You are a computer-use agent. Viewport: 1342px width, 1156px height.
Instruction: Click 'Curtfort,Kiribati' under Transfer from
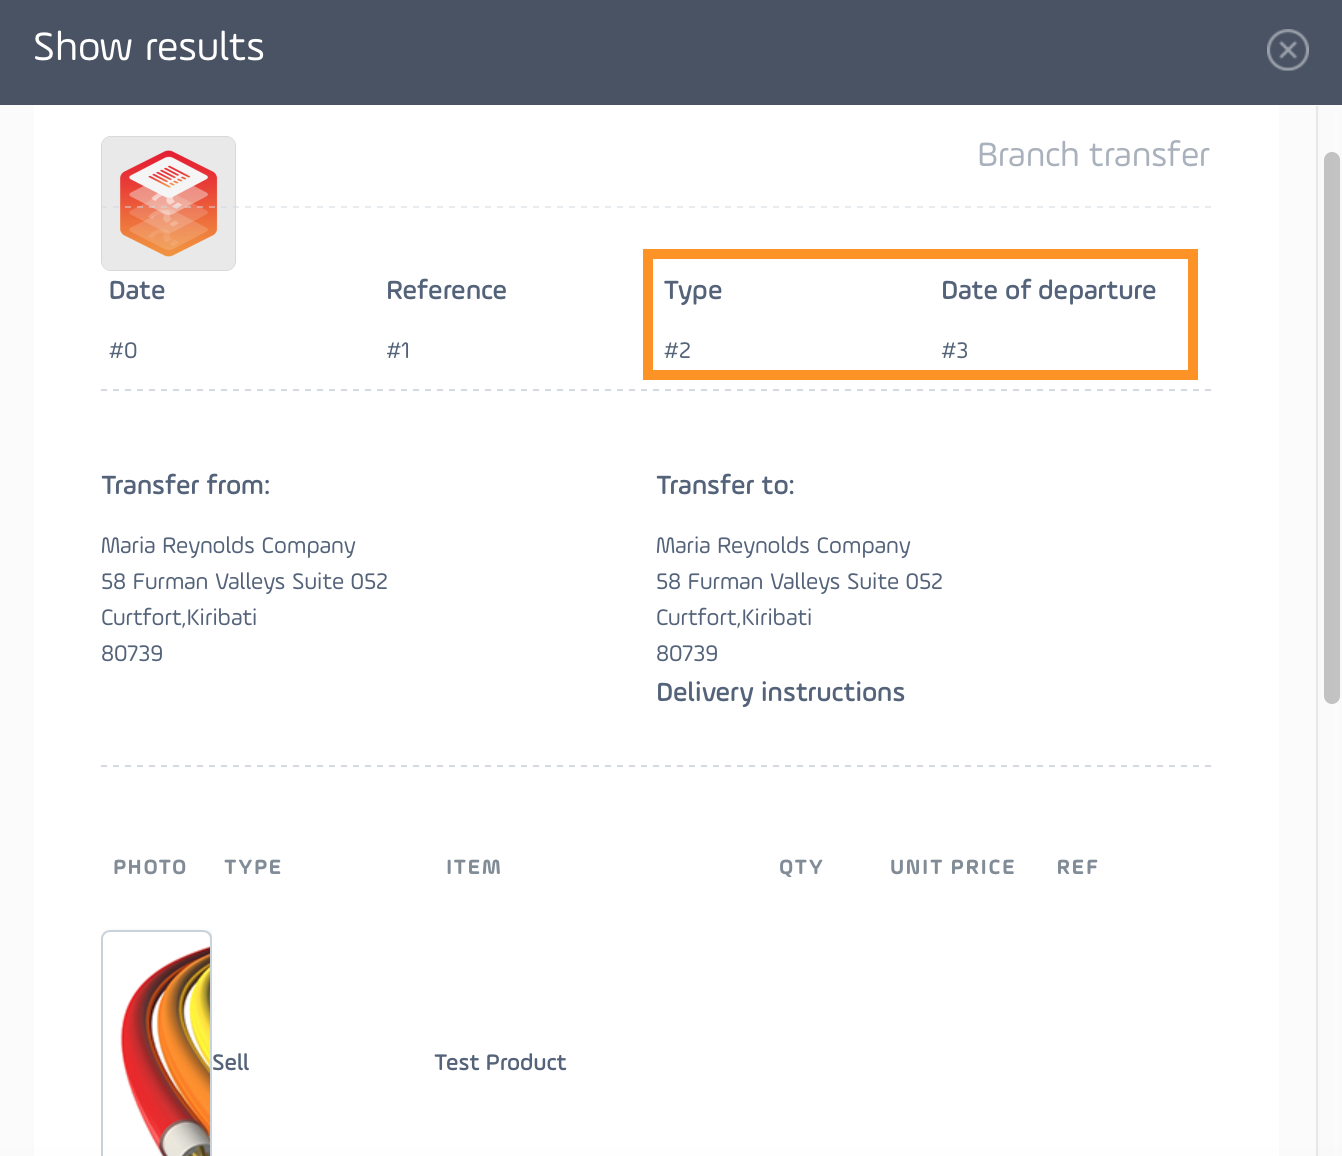(179, 618)
